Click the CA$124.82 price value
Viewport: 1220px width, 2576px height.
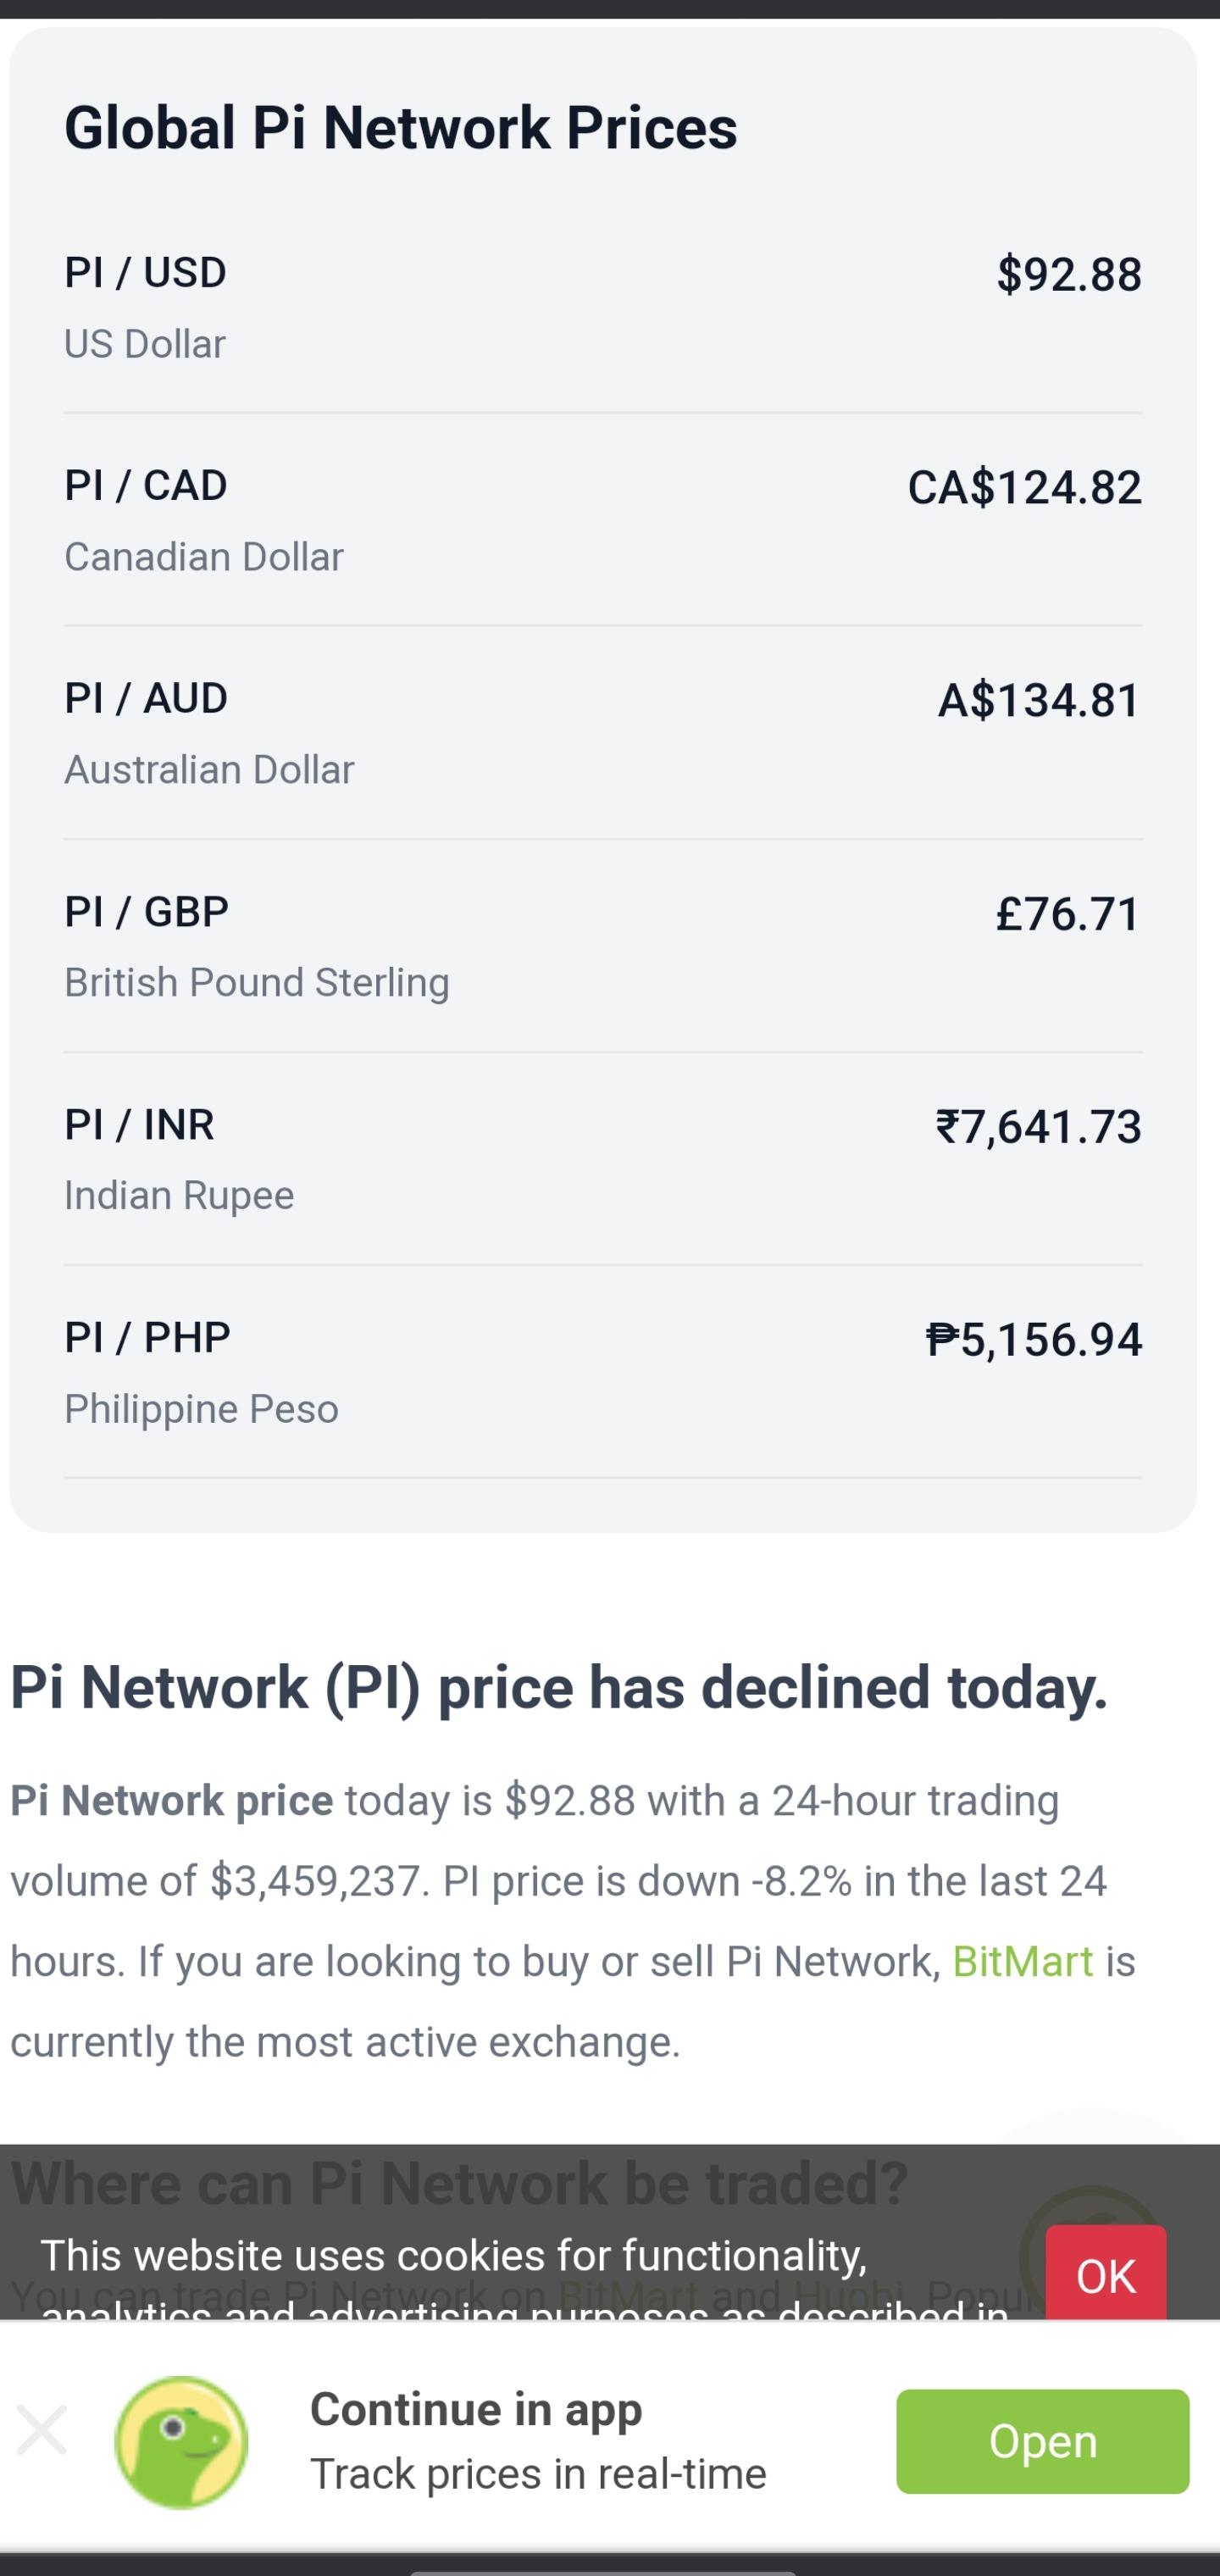coord(1024,488)
